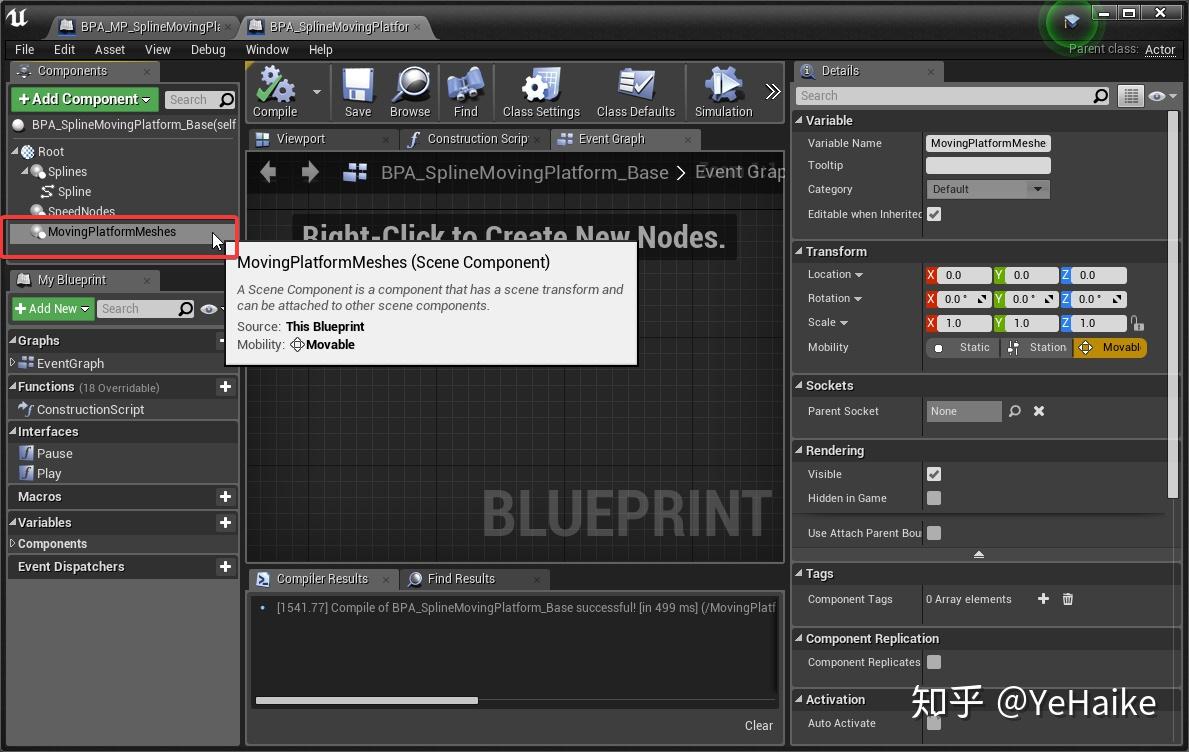Viewport: 1189px width, 752px height.
Task: Enable Component Replicates checkbox
Action: (x=934, y=662)
